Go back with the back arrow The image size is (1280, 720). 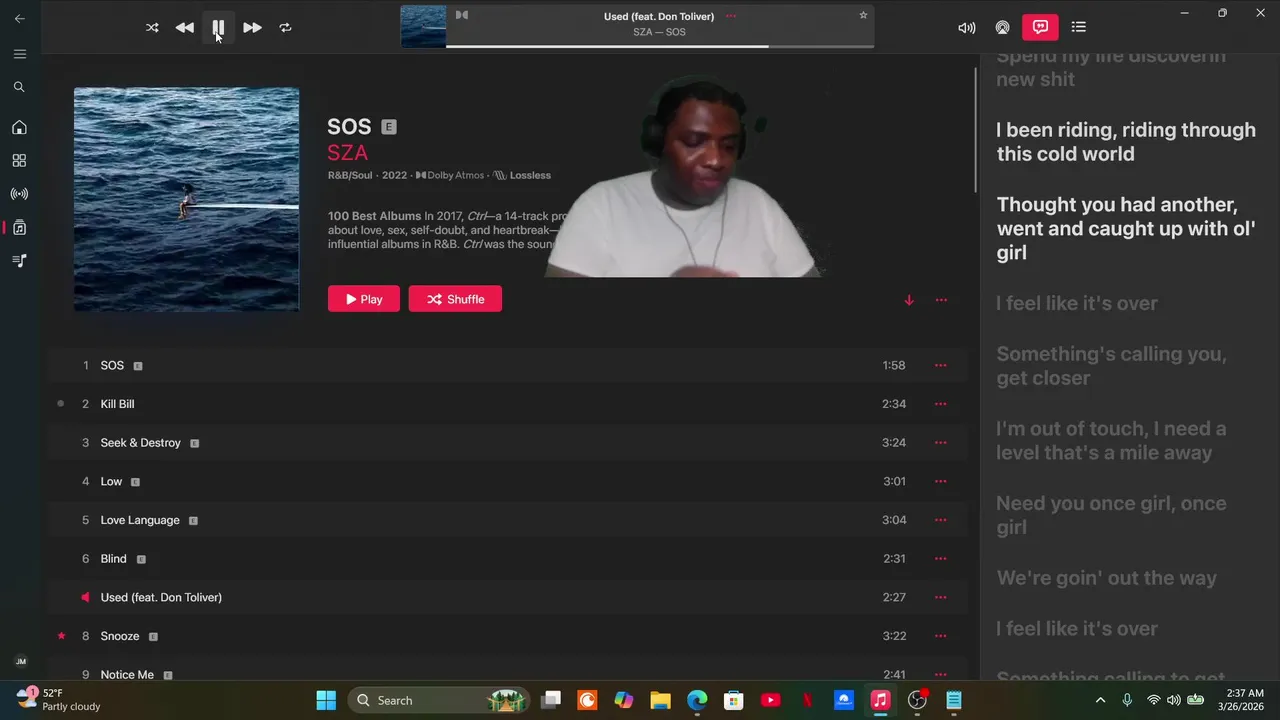pyautogui.click(x=19, y=18)
